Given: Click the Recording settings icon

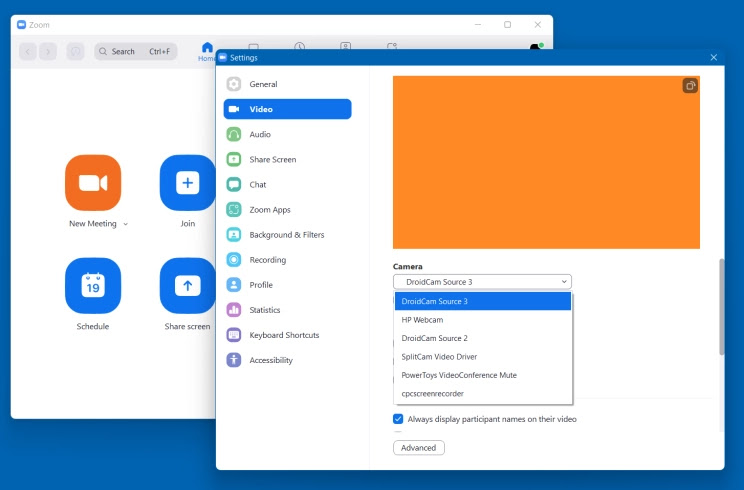Looking at the screenshot, I should [x=233, y=260].
